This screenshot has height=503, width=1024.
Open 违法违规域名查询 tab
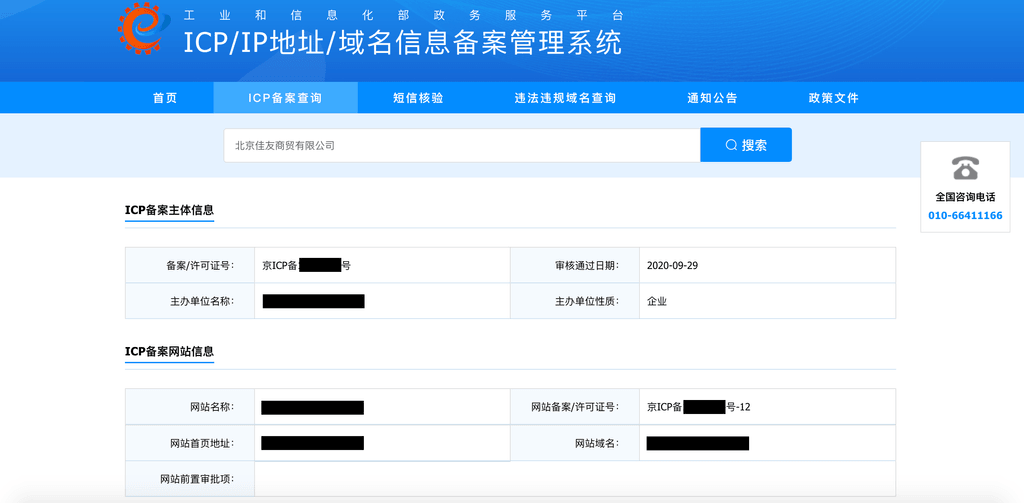coord(566,98)
